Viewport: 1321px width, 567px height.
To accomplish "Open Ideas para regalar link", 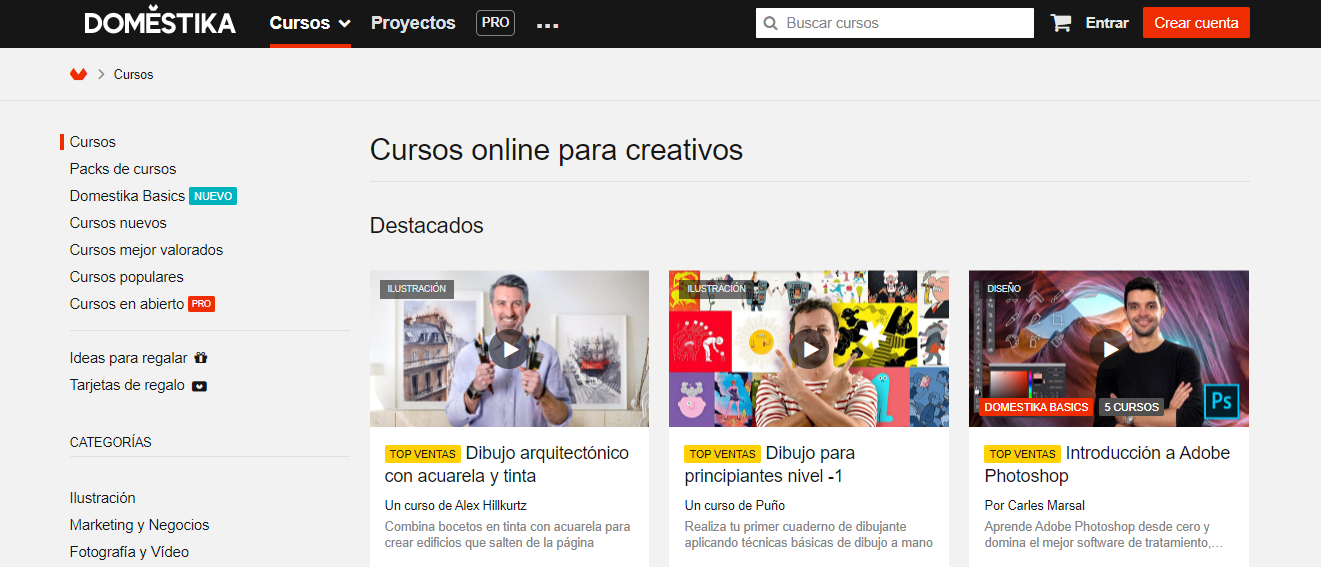I will point(129,358).
